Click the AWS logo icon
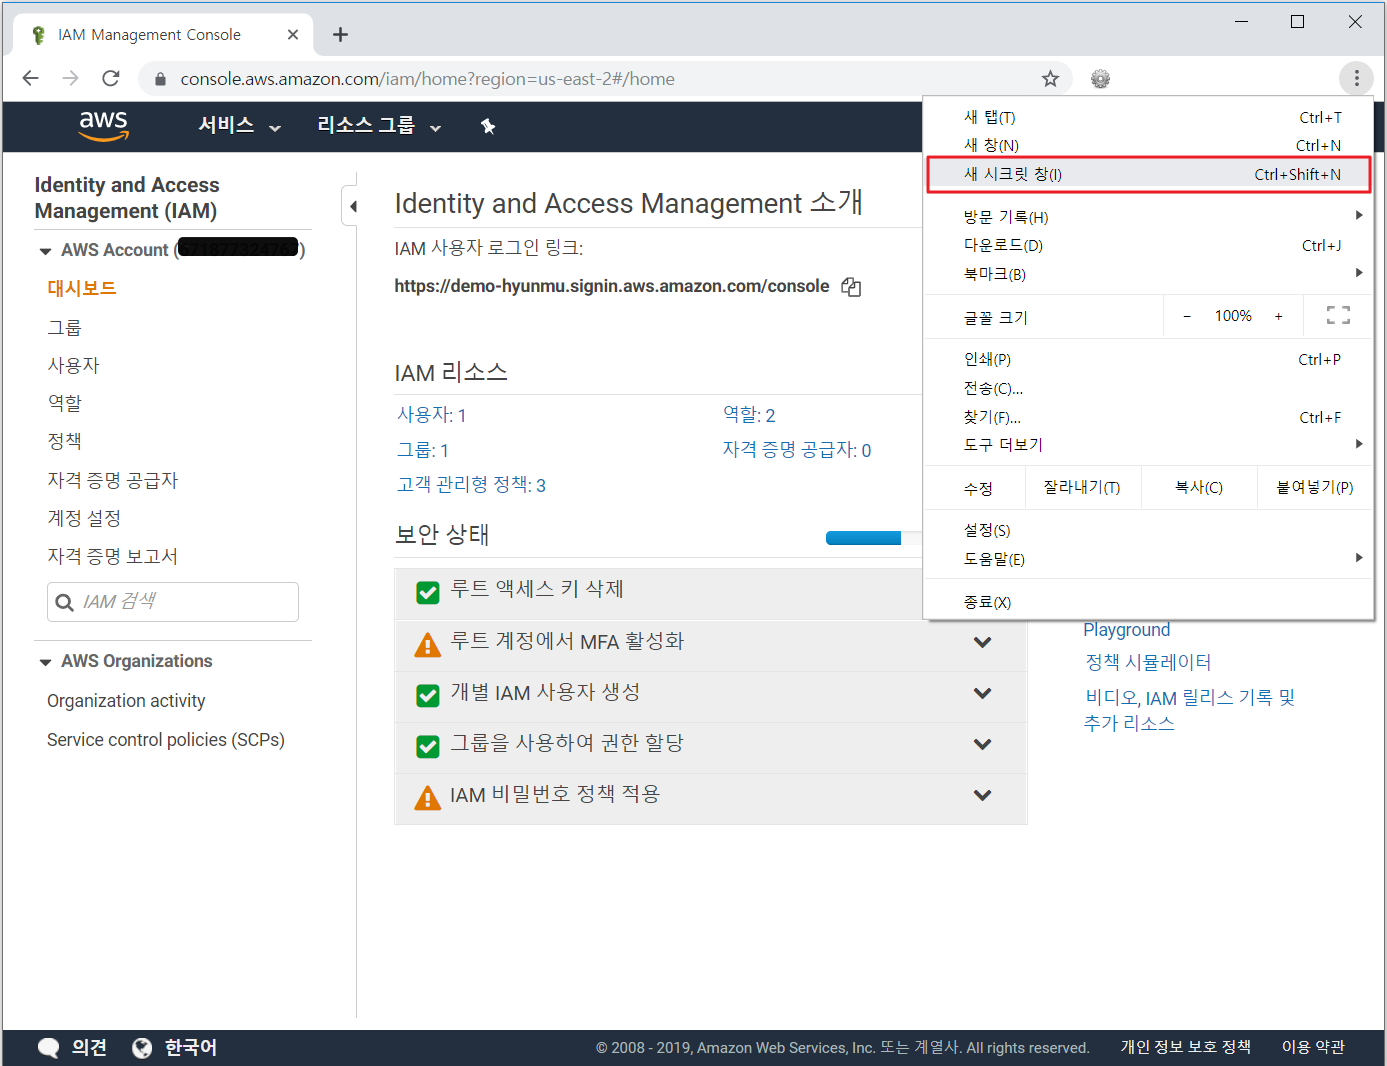Viewport: 1387px width, 1066px height. [x=104, y=126]
